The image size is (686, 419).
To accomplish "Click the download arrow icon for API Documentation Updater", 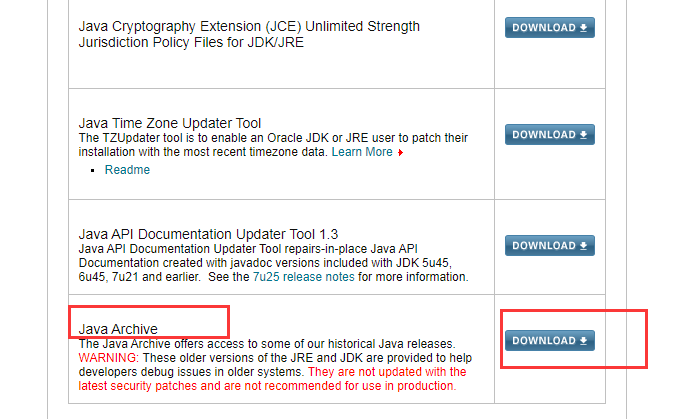I will (584, 245).
